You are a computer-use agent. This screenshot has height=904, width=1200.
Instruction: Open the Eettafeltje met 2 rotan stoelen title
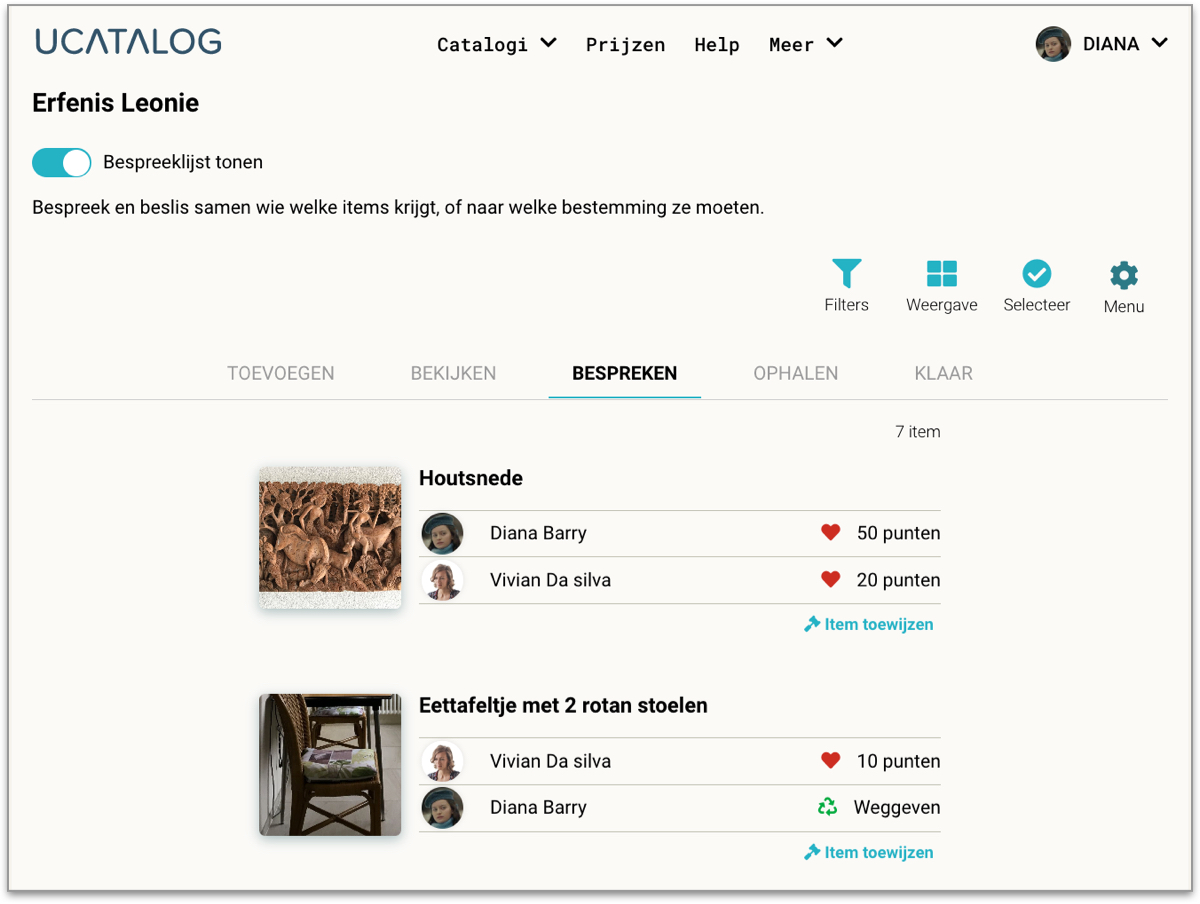click(563, 705)
